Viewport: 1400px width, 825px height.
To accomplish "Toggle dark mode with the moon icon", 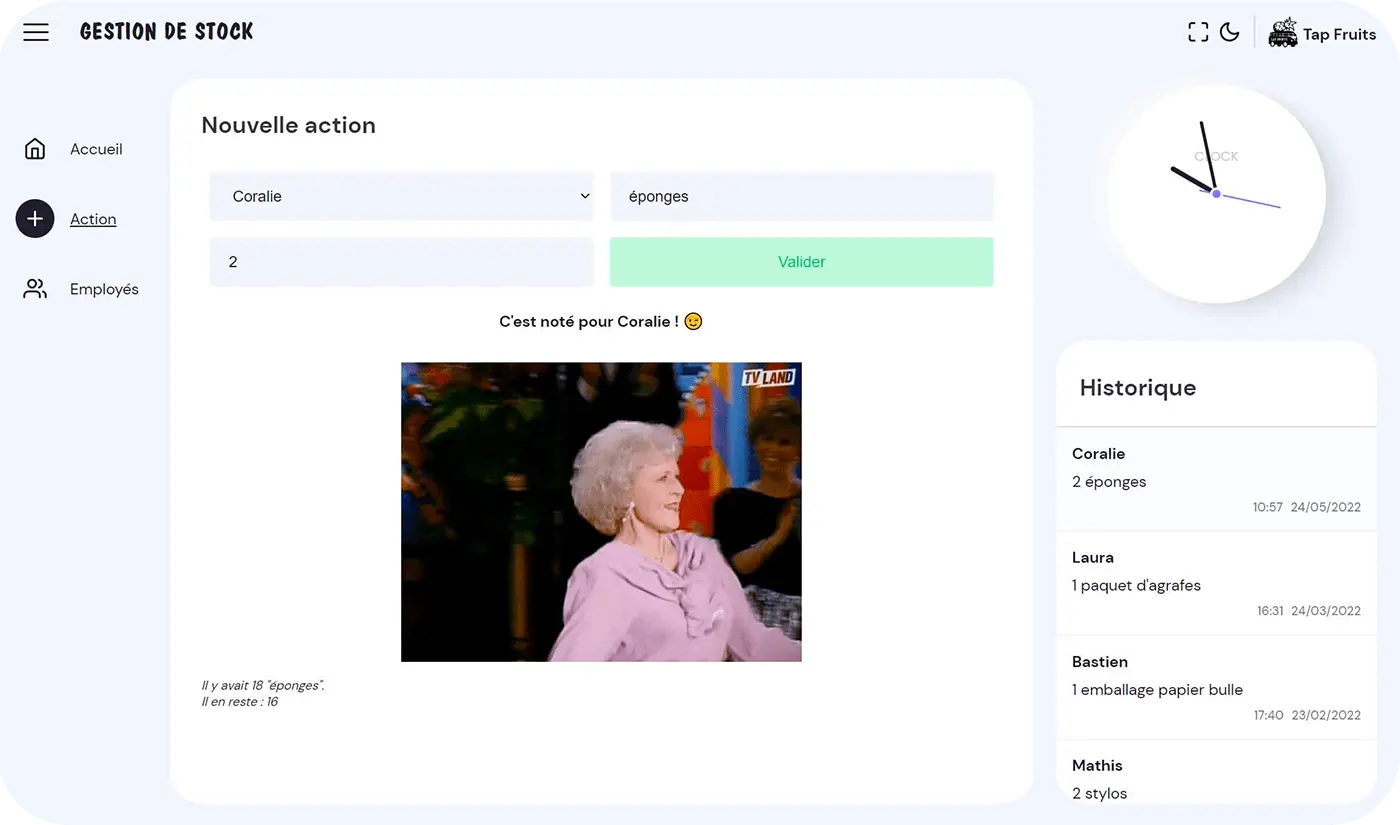I will pos(1230,33).
